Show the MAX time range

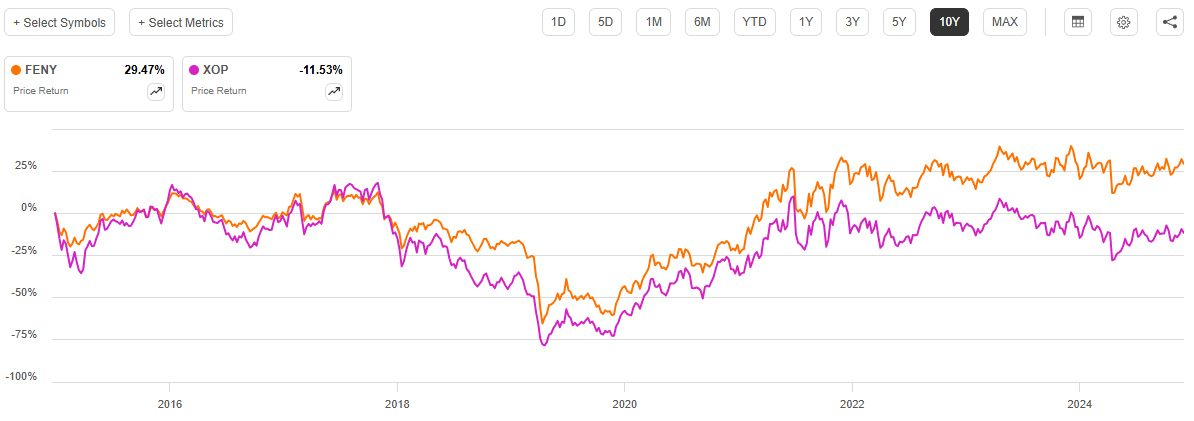[x=1004, y=22]
